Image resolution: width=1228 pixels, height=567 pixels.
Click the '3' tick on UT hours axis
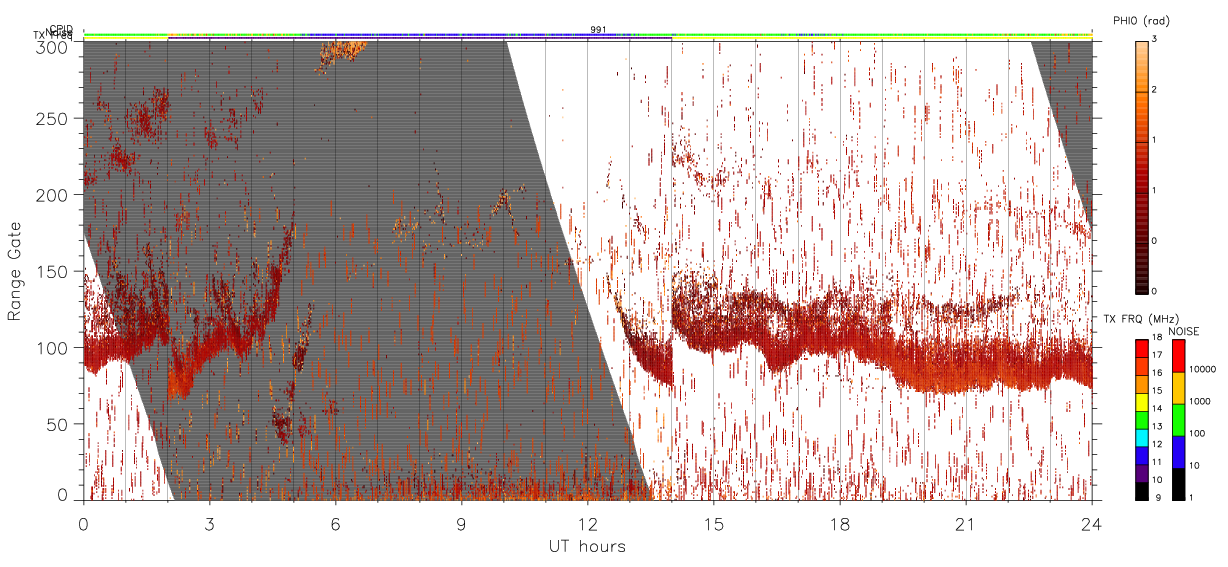pos(209,523)
